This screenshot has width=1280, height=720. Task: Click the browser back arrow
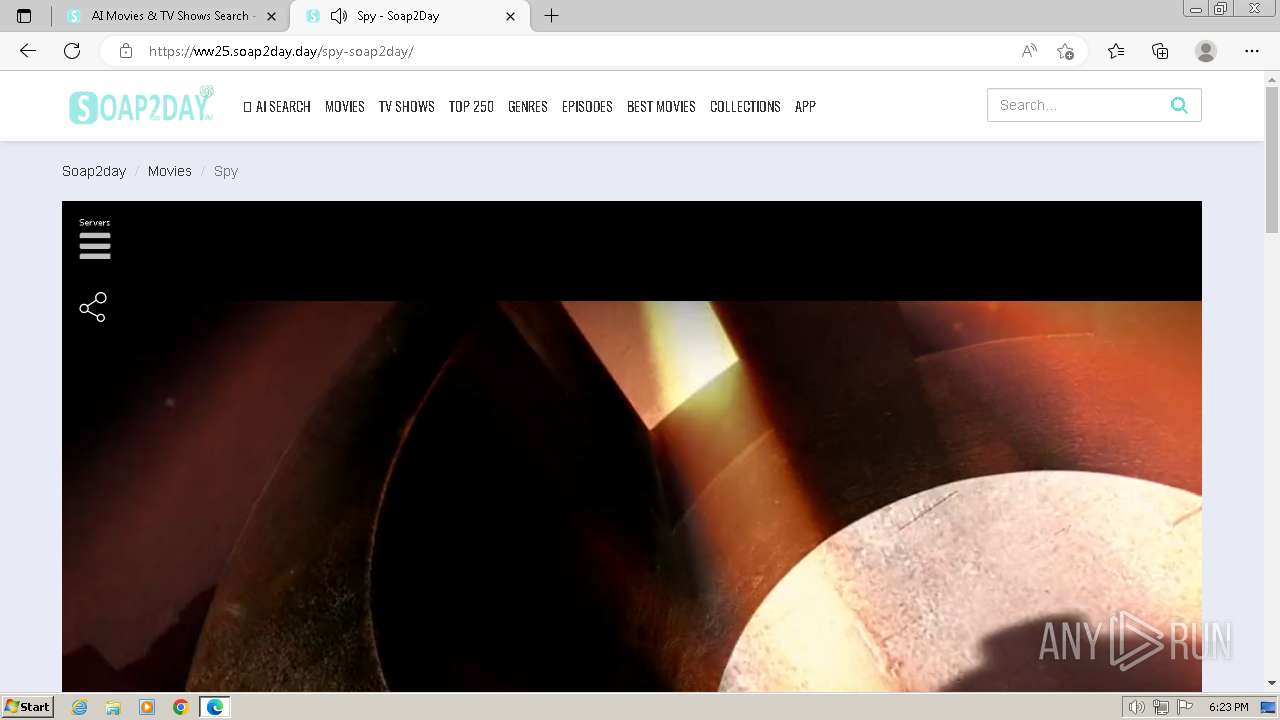tap(28, 51)
